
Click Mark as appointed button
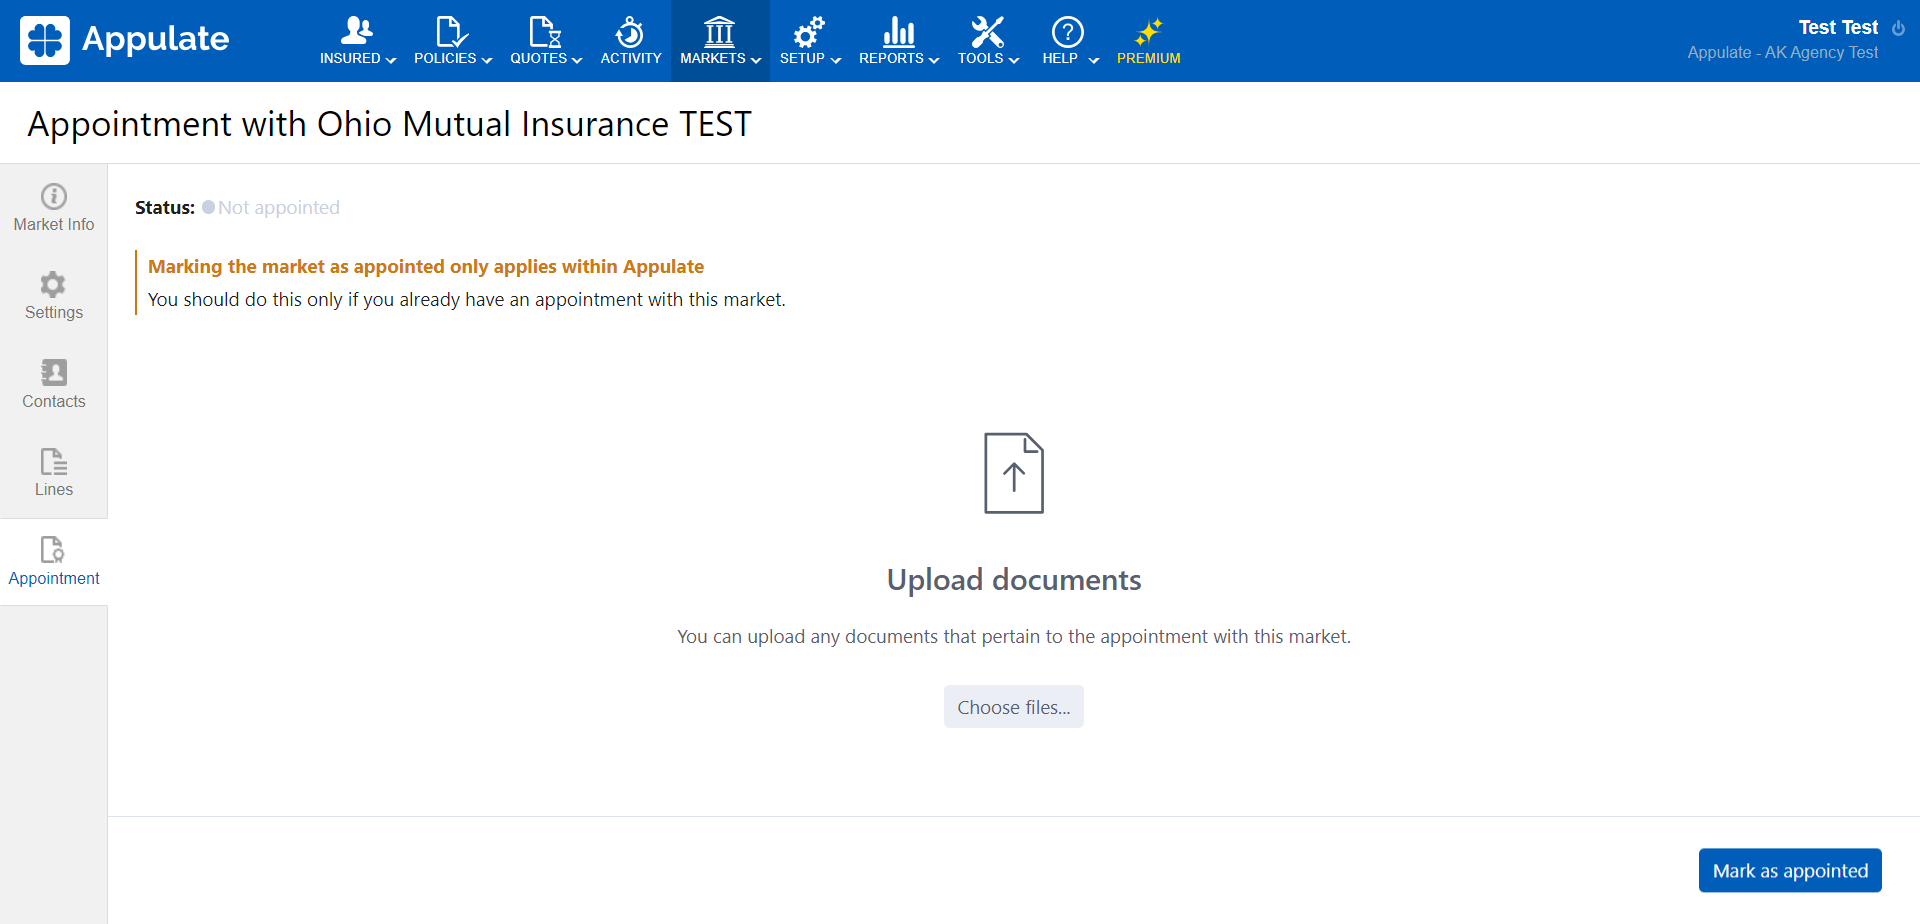click(1789, 871)
